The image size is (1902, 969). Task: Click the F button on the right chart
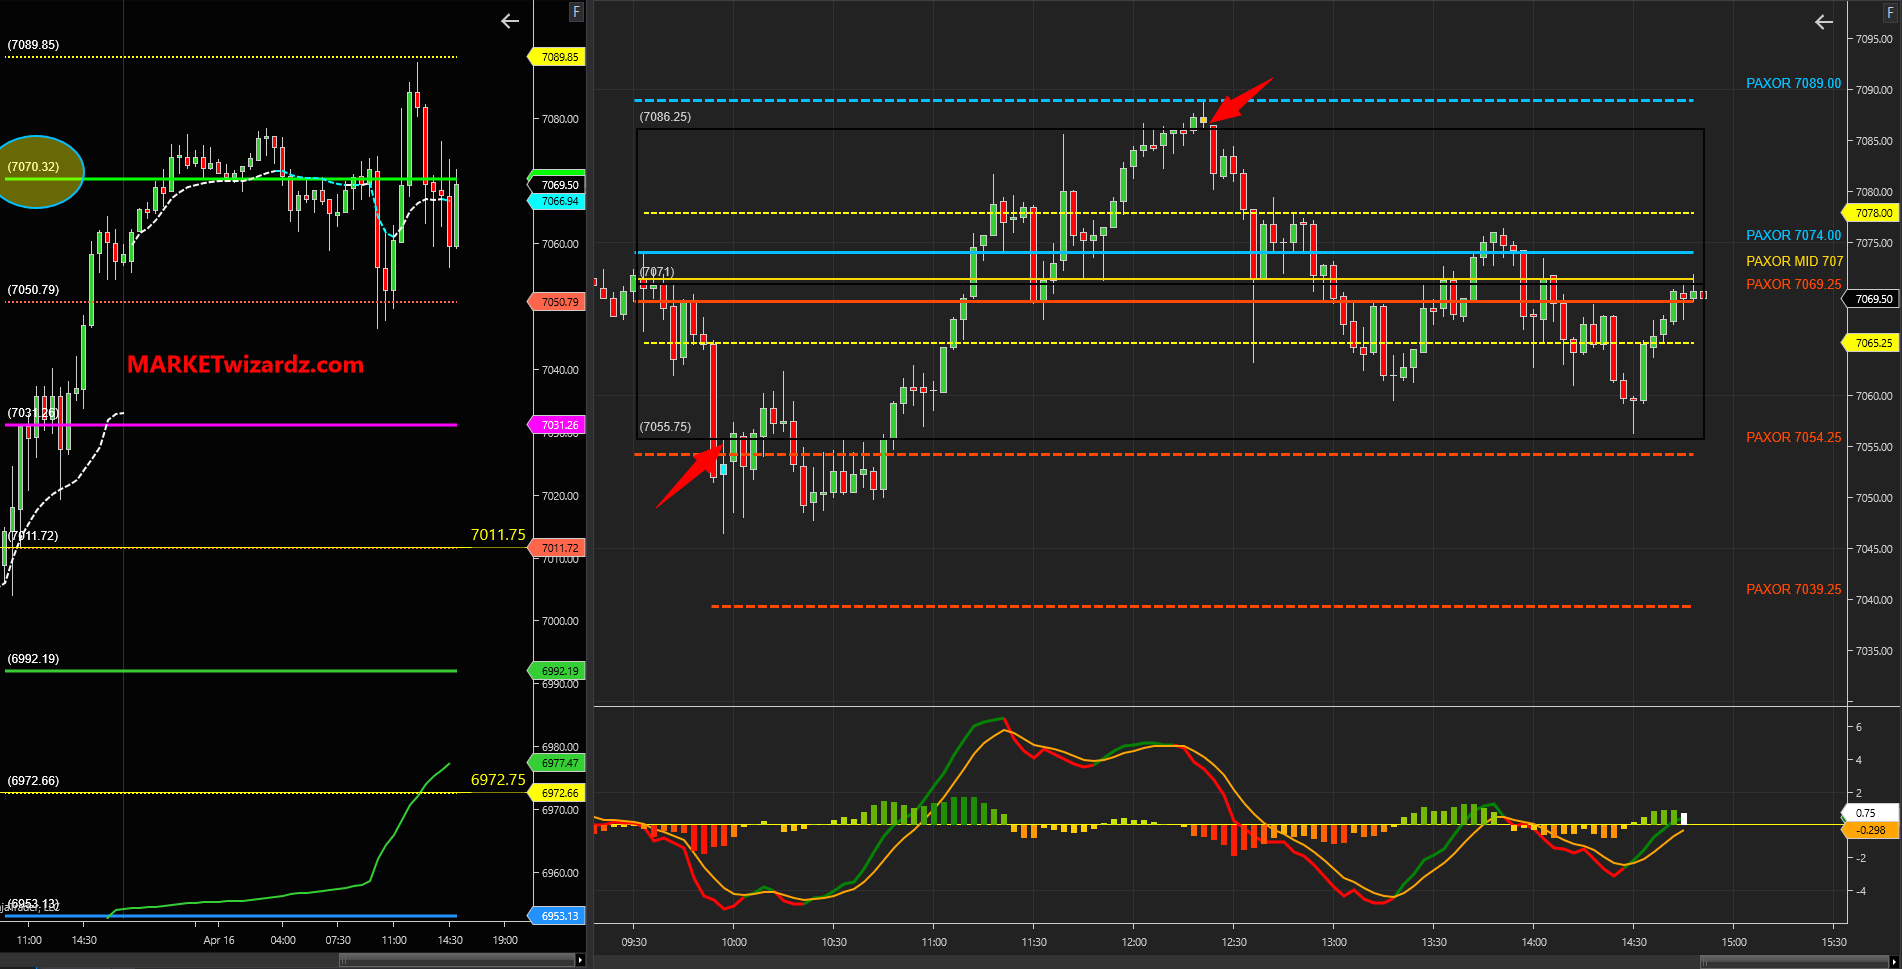[x=1890, y=12]
